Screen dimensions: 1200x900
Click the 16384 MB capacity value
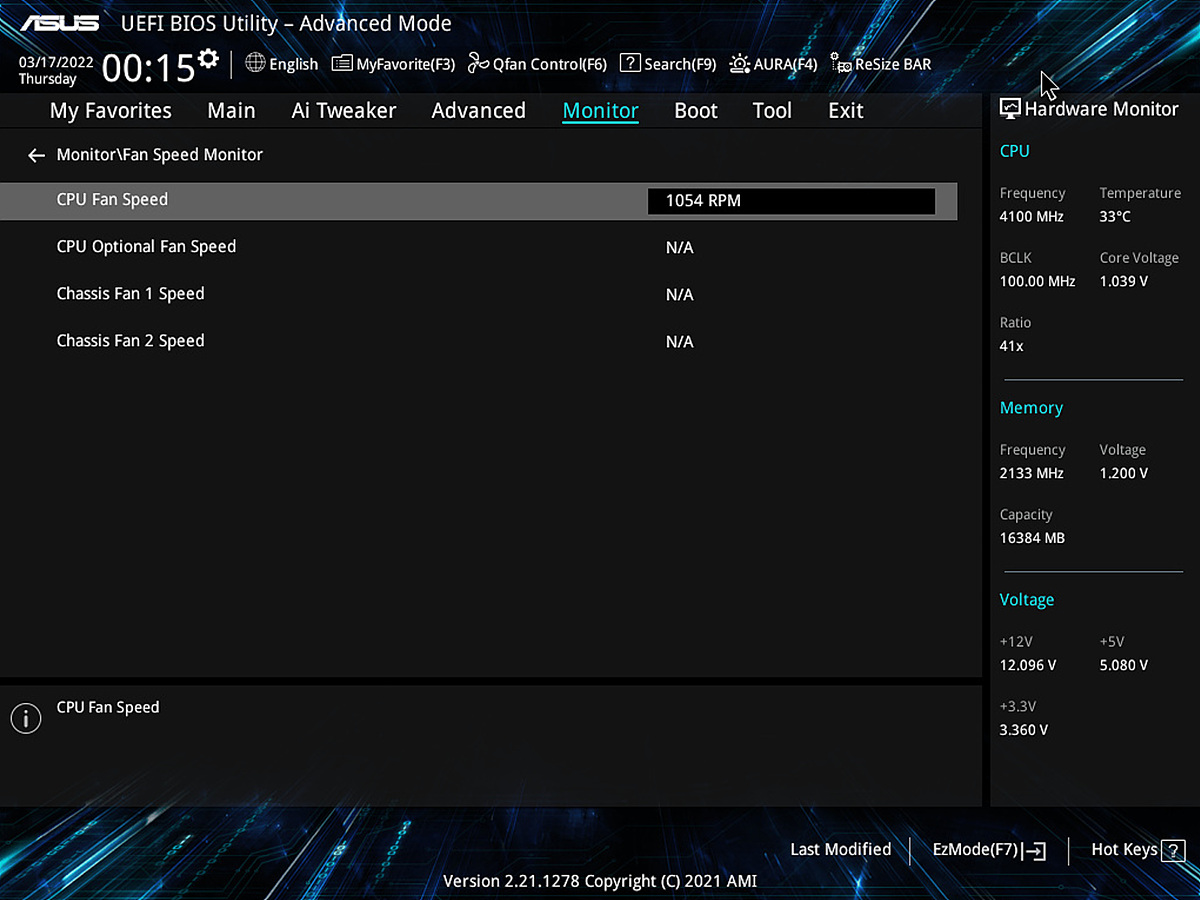(x=1032, y=538)
